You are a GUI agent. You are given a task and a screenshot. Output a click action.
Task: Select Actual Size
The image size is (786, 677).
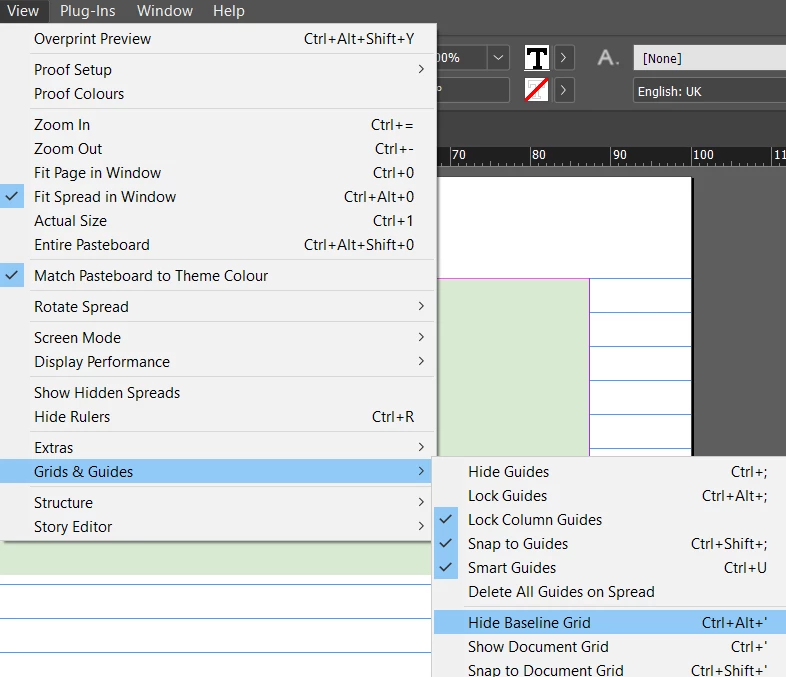click(217, 220)
